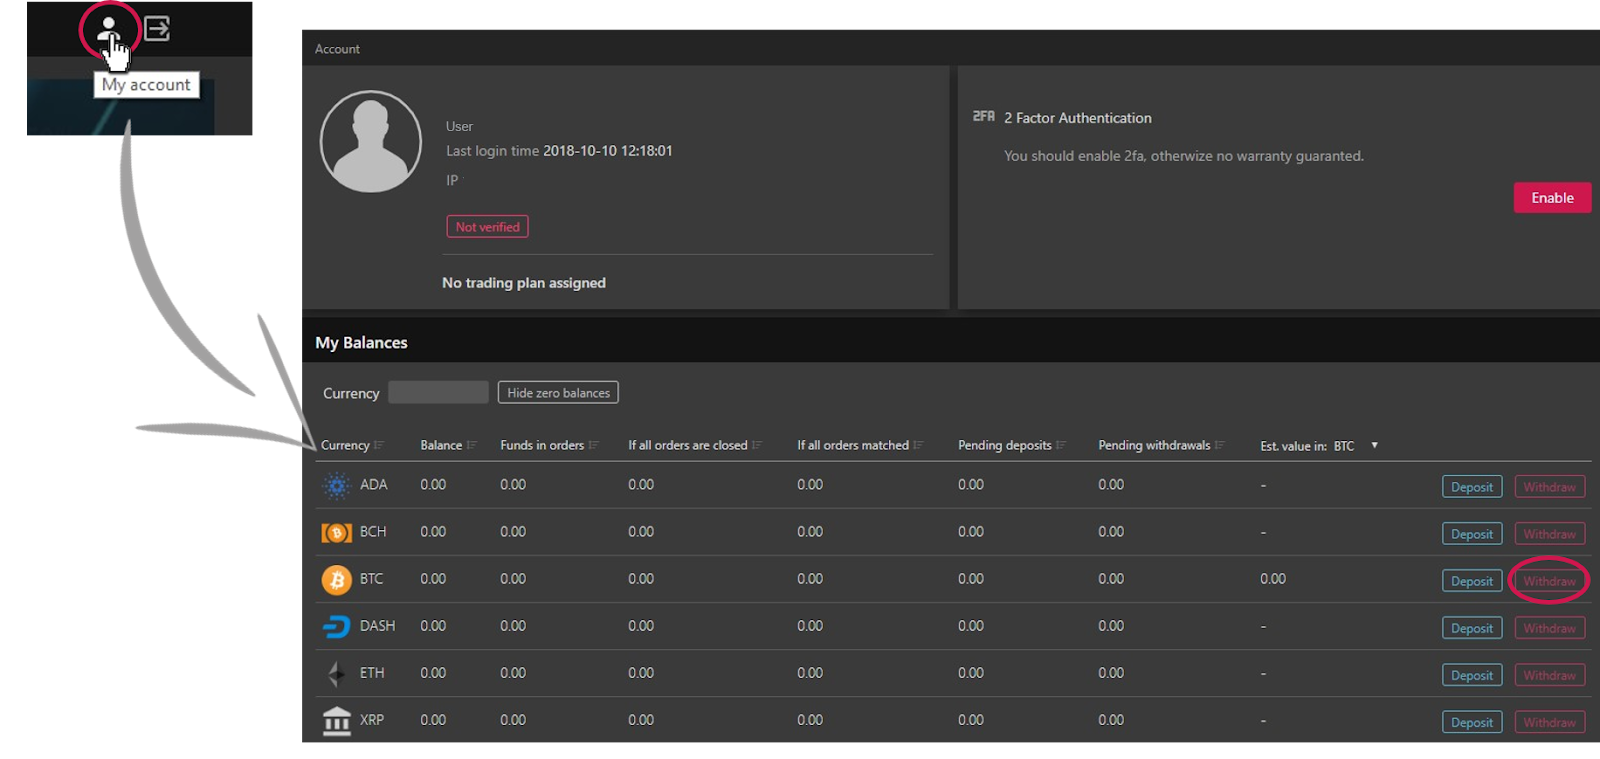
Task: Click ETH currency label
Action: [x=372, y=672]
